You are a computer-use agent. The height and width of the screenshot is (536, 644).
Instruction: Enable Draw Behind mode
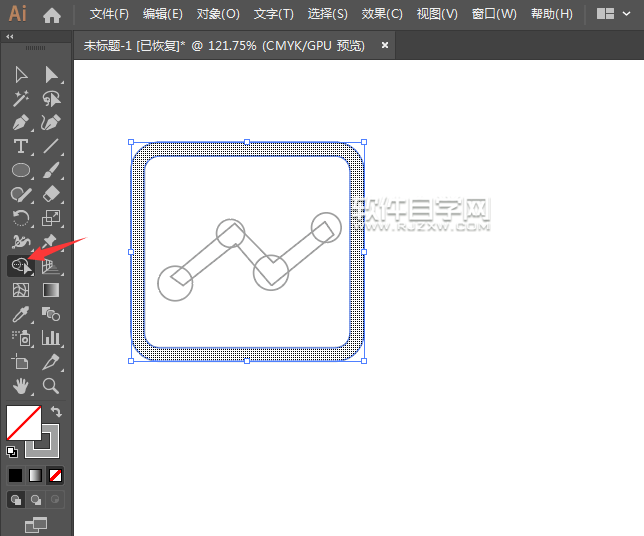pos(36,499)
